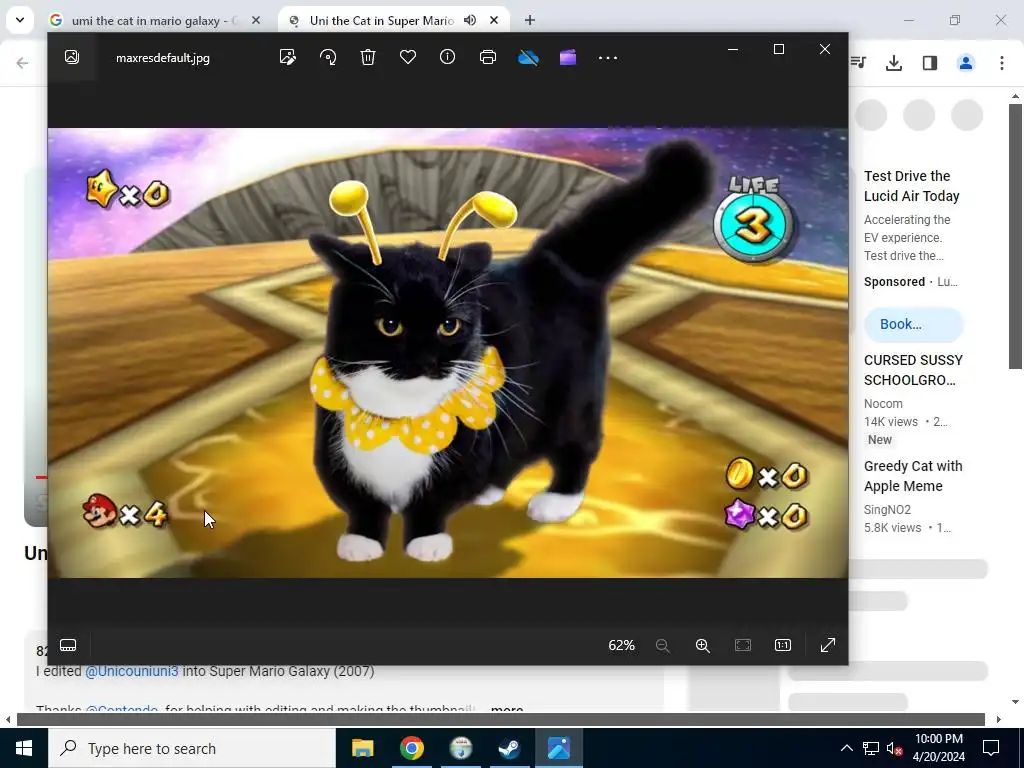Mute the audio-playing tab speaker icon
Screen dimensions: 1024x768
point(470,20)
